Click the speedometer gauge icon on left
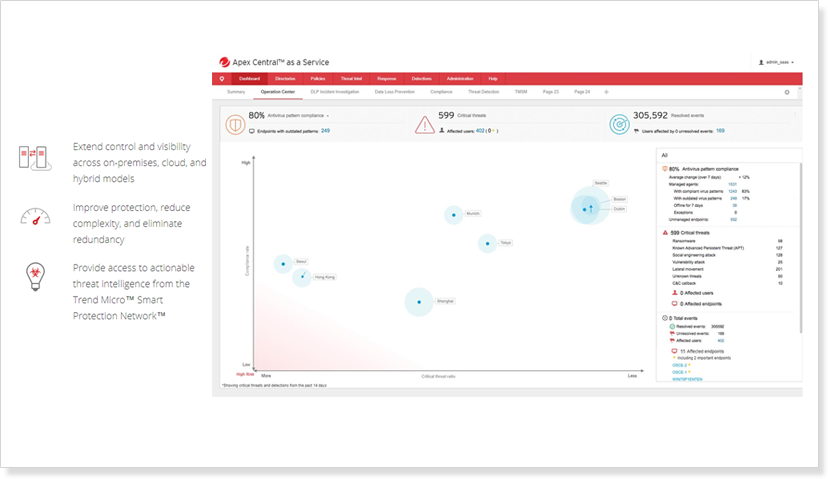 point(35,217)
